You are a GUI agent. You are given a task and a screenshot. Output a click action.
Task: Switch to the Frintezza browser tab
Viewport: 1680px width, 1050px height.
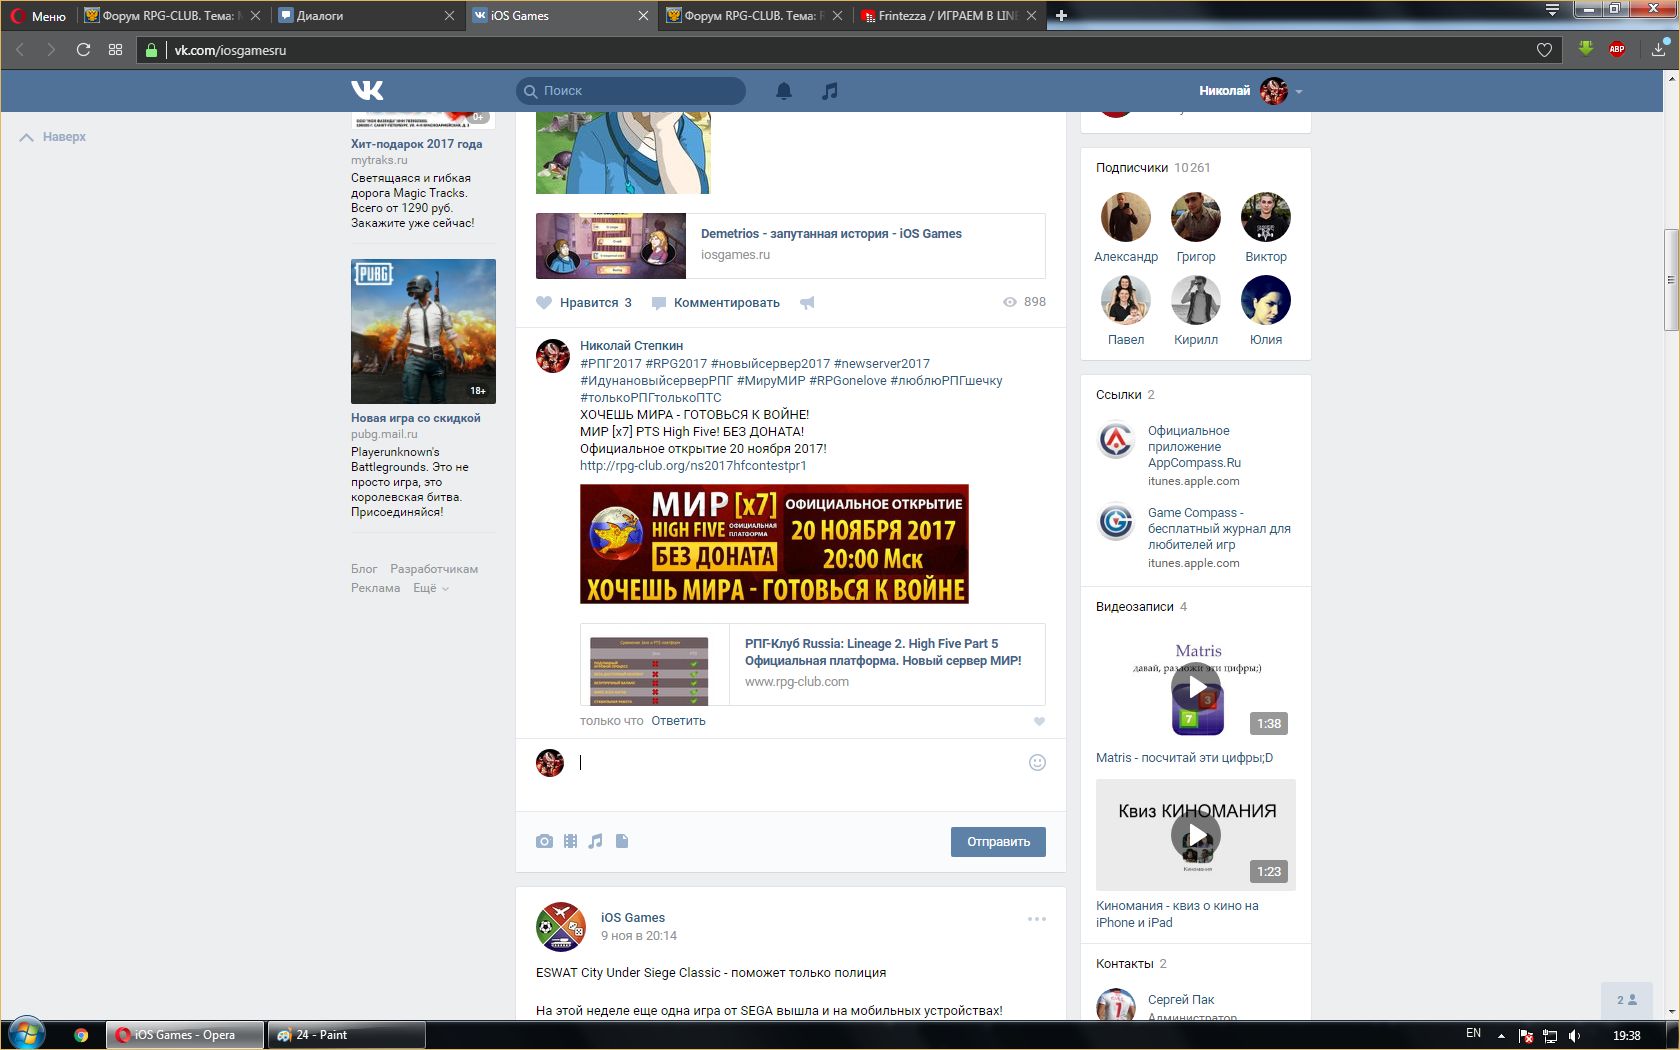[948, 16]
